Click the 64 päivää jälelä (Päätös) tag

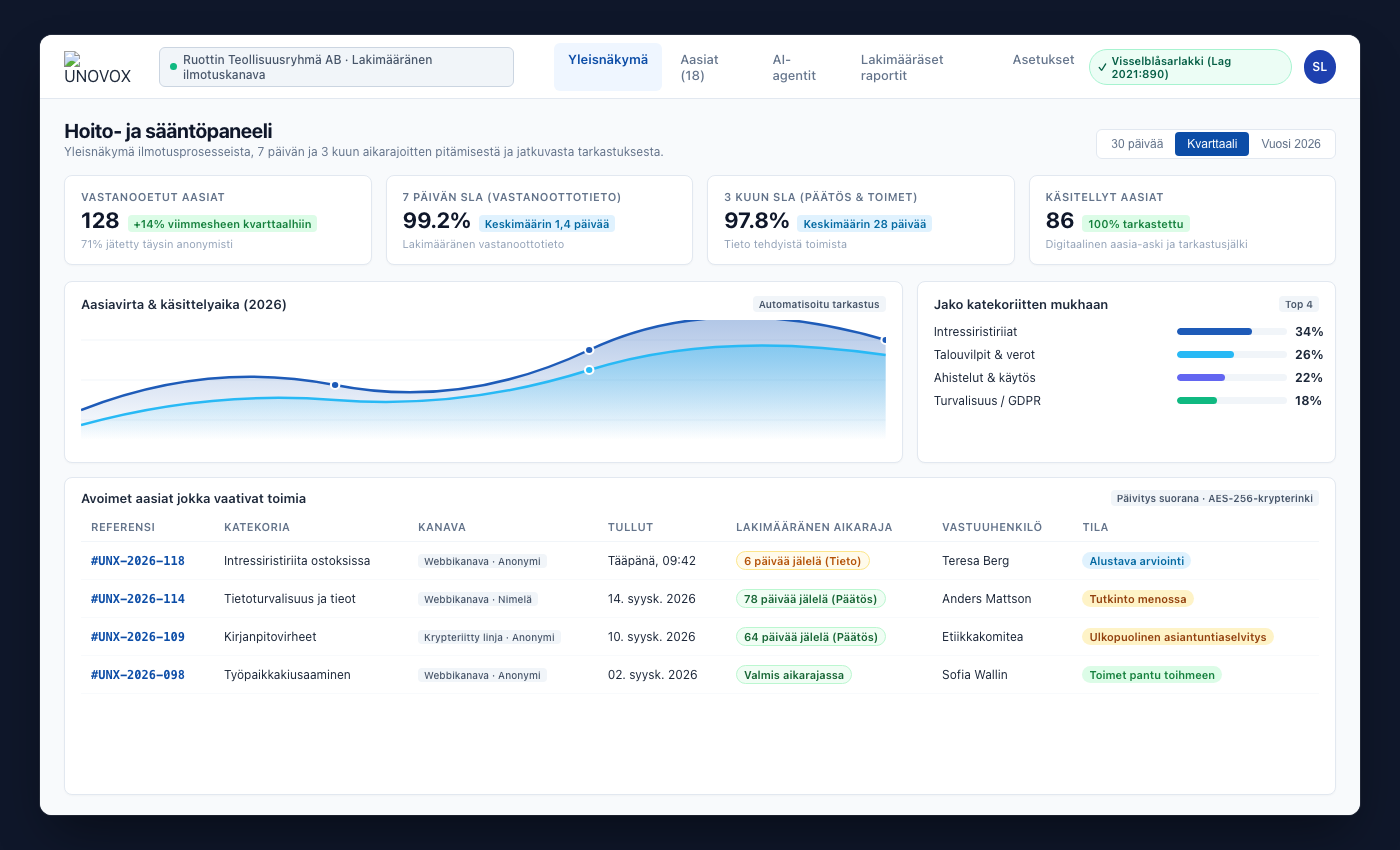pyautogui.click(x=811, y=637)
